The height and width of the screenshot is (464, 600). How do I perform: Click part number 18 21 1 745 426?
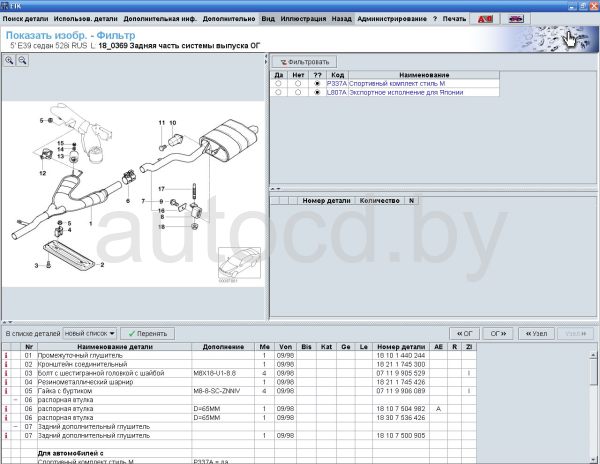click(x=401, y=382)
